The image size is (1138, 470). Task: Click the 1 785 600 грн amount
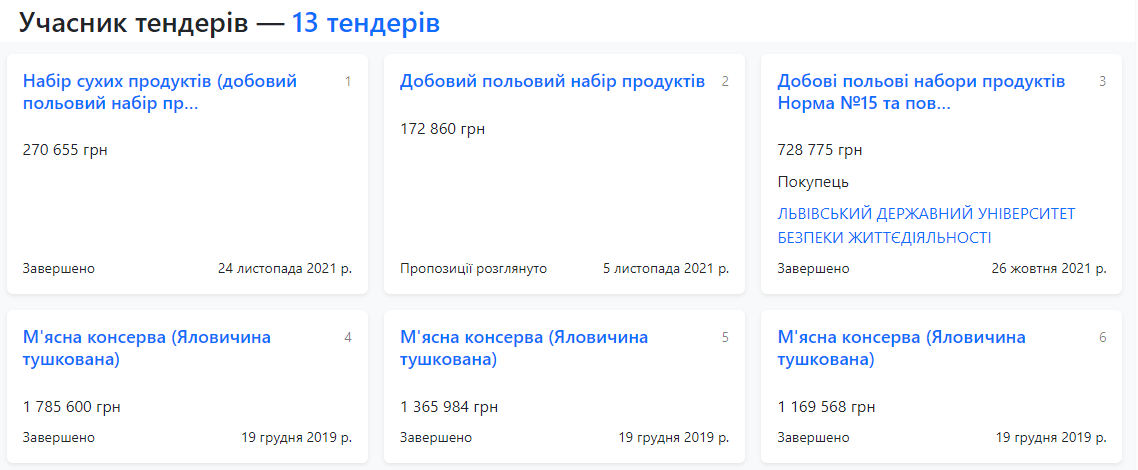(72, 407)
